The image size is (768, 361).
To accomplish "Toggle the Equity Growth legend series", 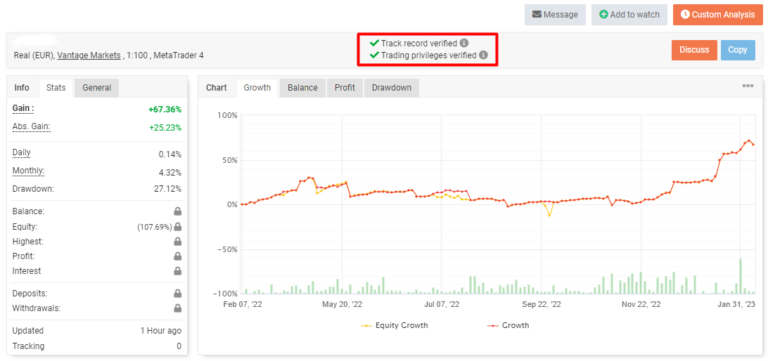I will (x=394, y=325).
